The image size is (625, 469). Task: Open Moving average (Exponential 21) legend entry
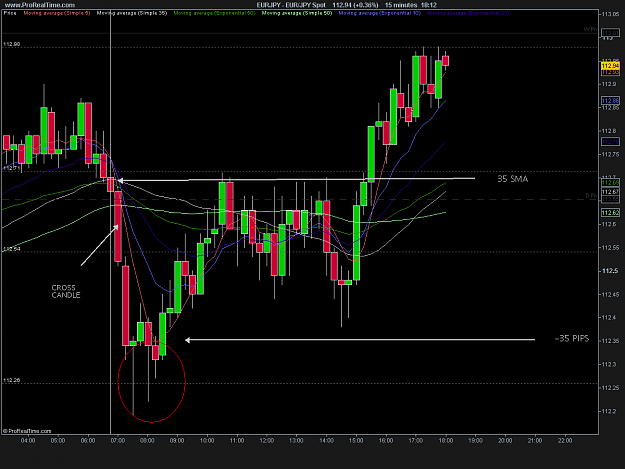(468, 13)
